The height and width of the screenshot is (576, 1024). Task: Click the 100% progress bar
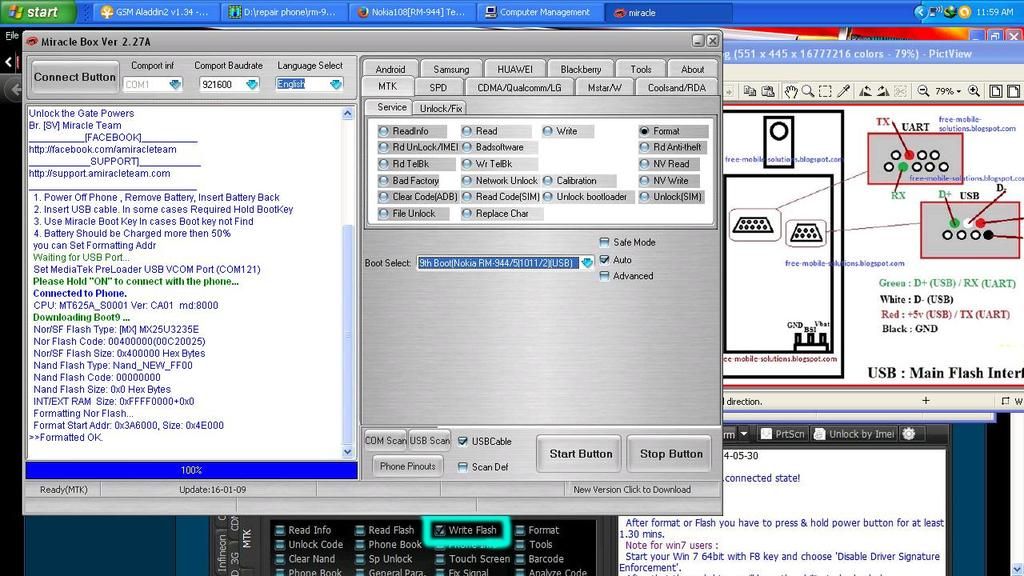[x=191, y=470]
